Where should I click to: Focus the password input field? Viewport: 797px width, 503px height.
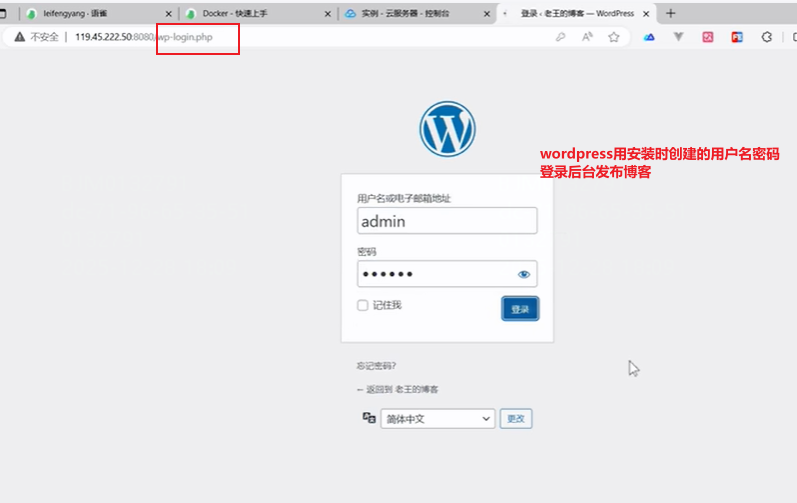click(447, 274)
